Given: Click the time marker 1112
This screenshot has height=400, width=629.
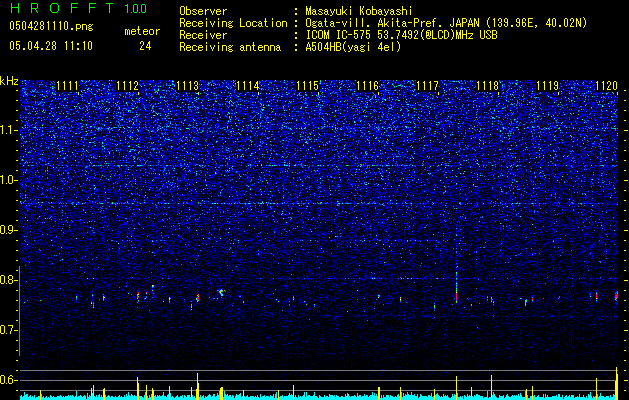Looking at the screenshot, I should click(128, 86).
